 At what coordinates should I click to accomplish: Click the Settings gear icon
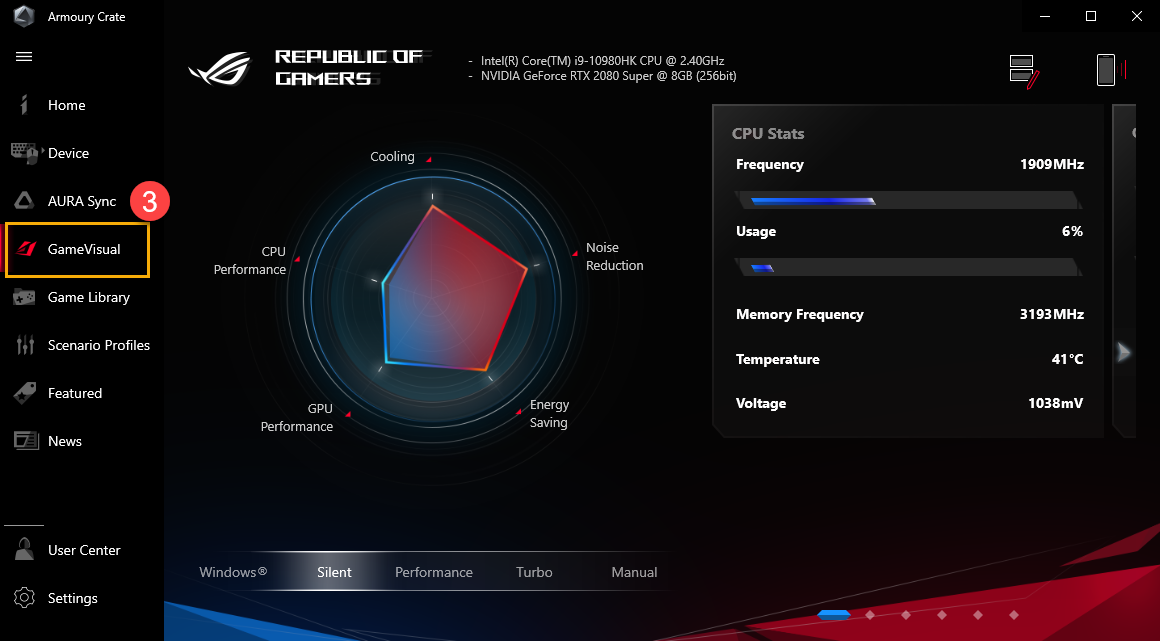24,597
